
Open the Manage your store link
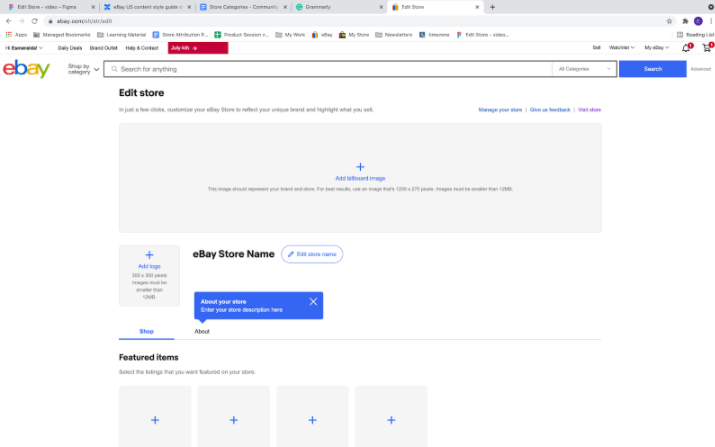pos(500,109)
